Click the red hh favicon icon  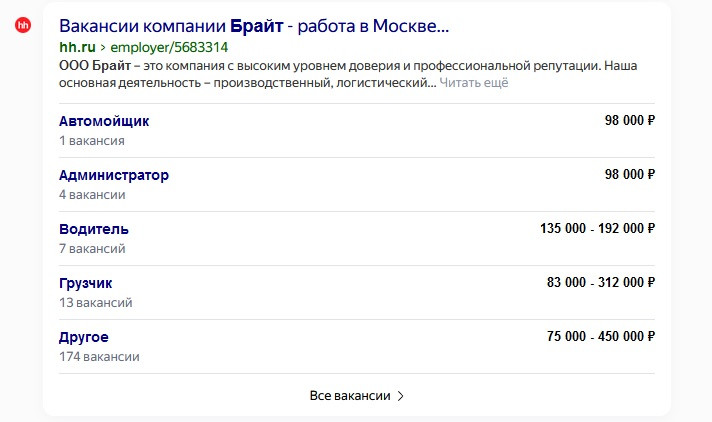(23, 25)
